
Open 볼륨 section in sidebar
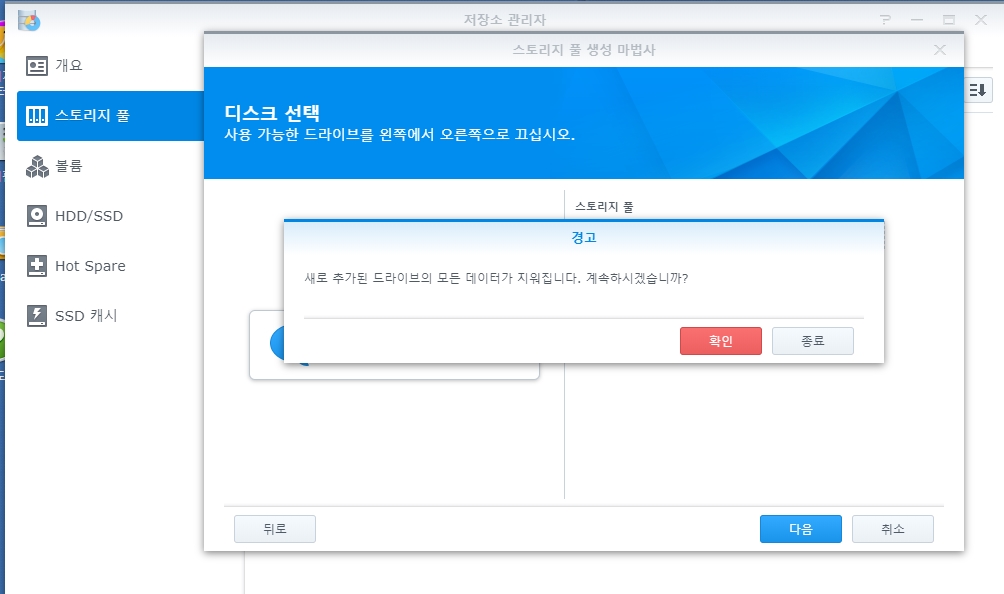pos(110,166)
